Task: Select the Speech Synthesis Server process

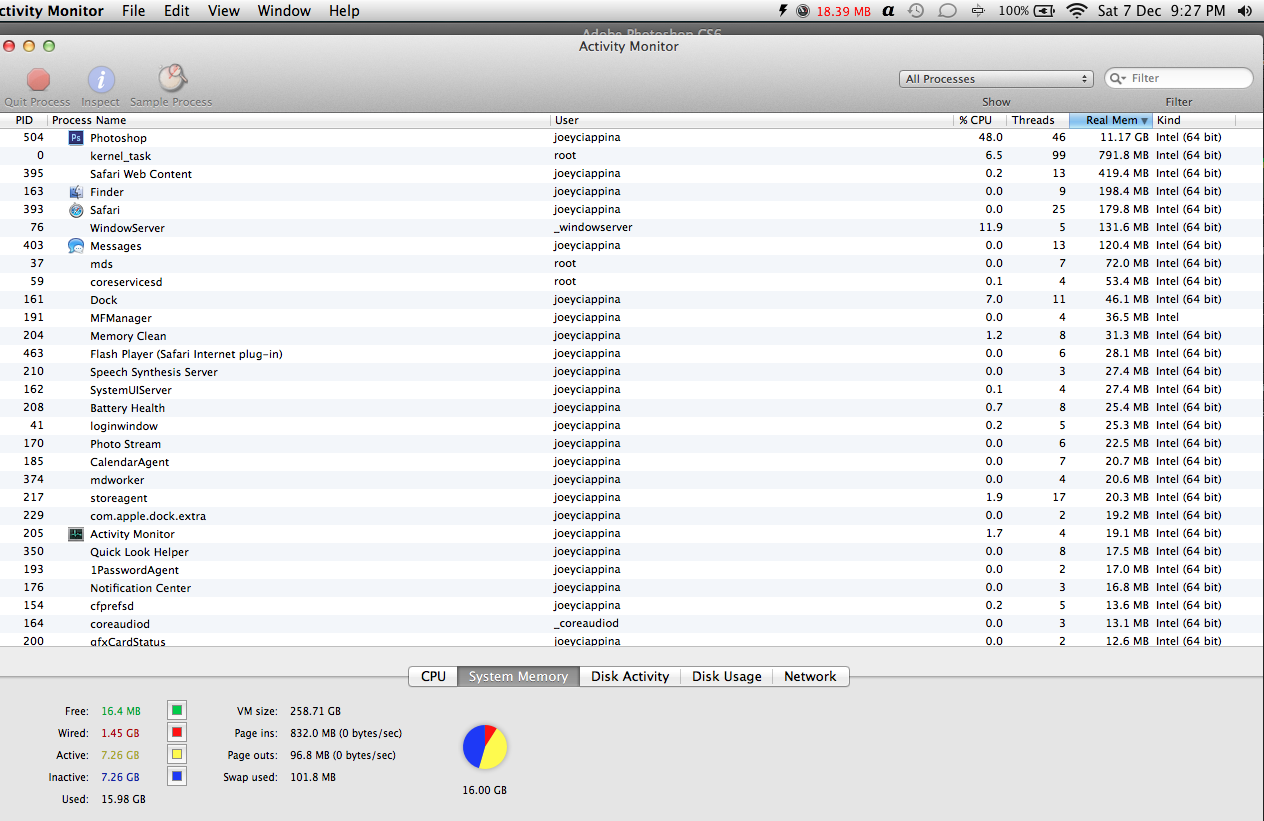Action: [632, 372]
